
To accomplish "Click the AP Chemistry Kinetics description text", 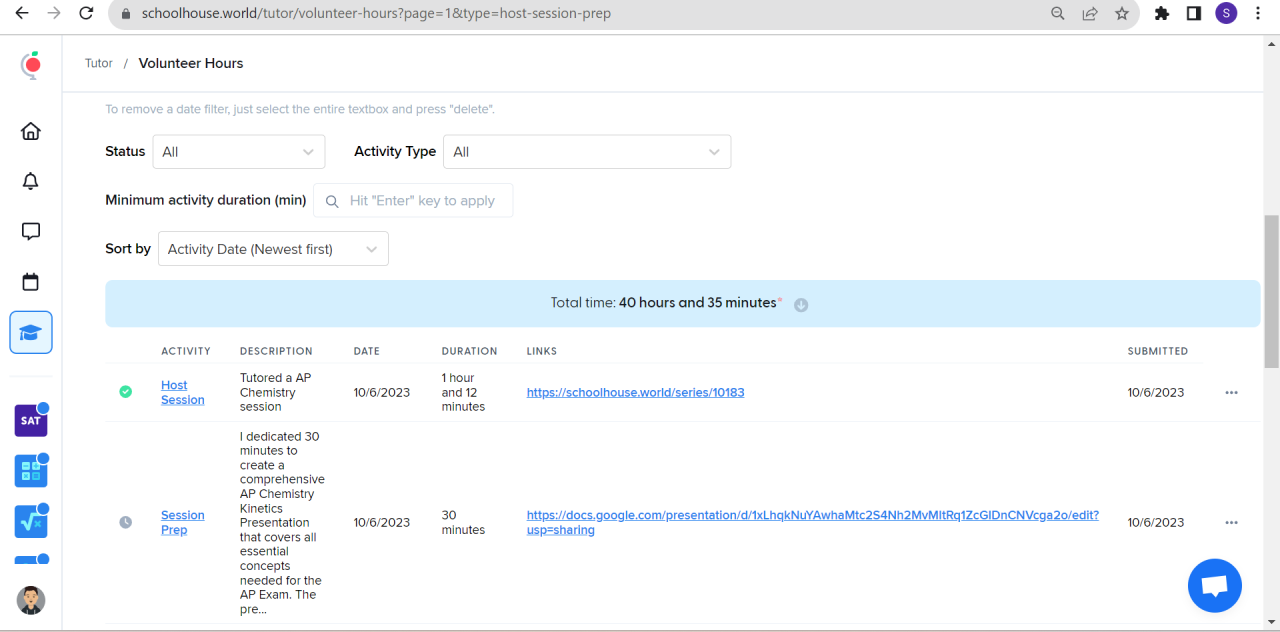I will pyautogui.click(x=282, y=522).
